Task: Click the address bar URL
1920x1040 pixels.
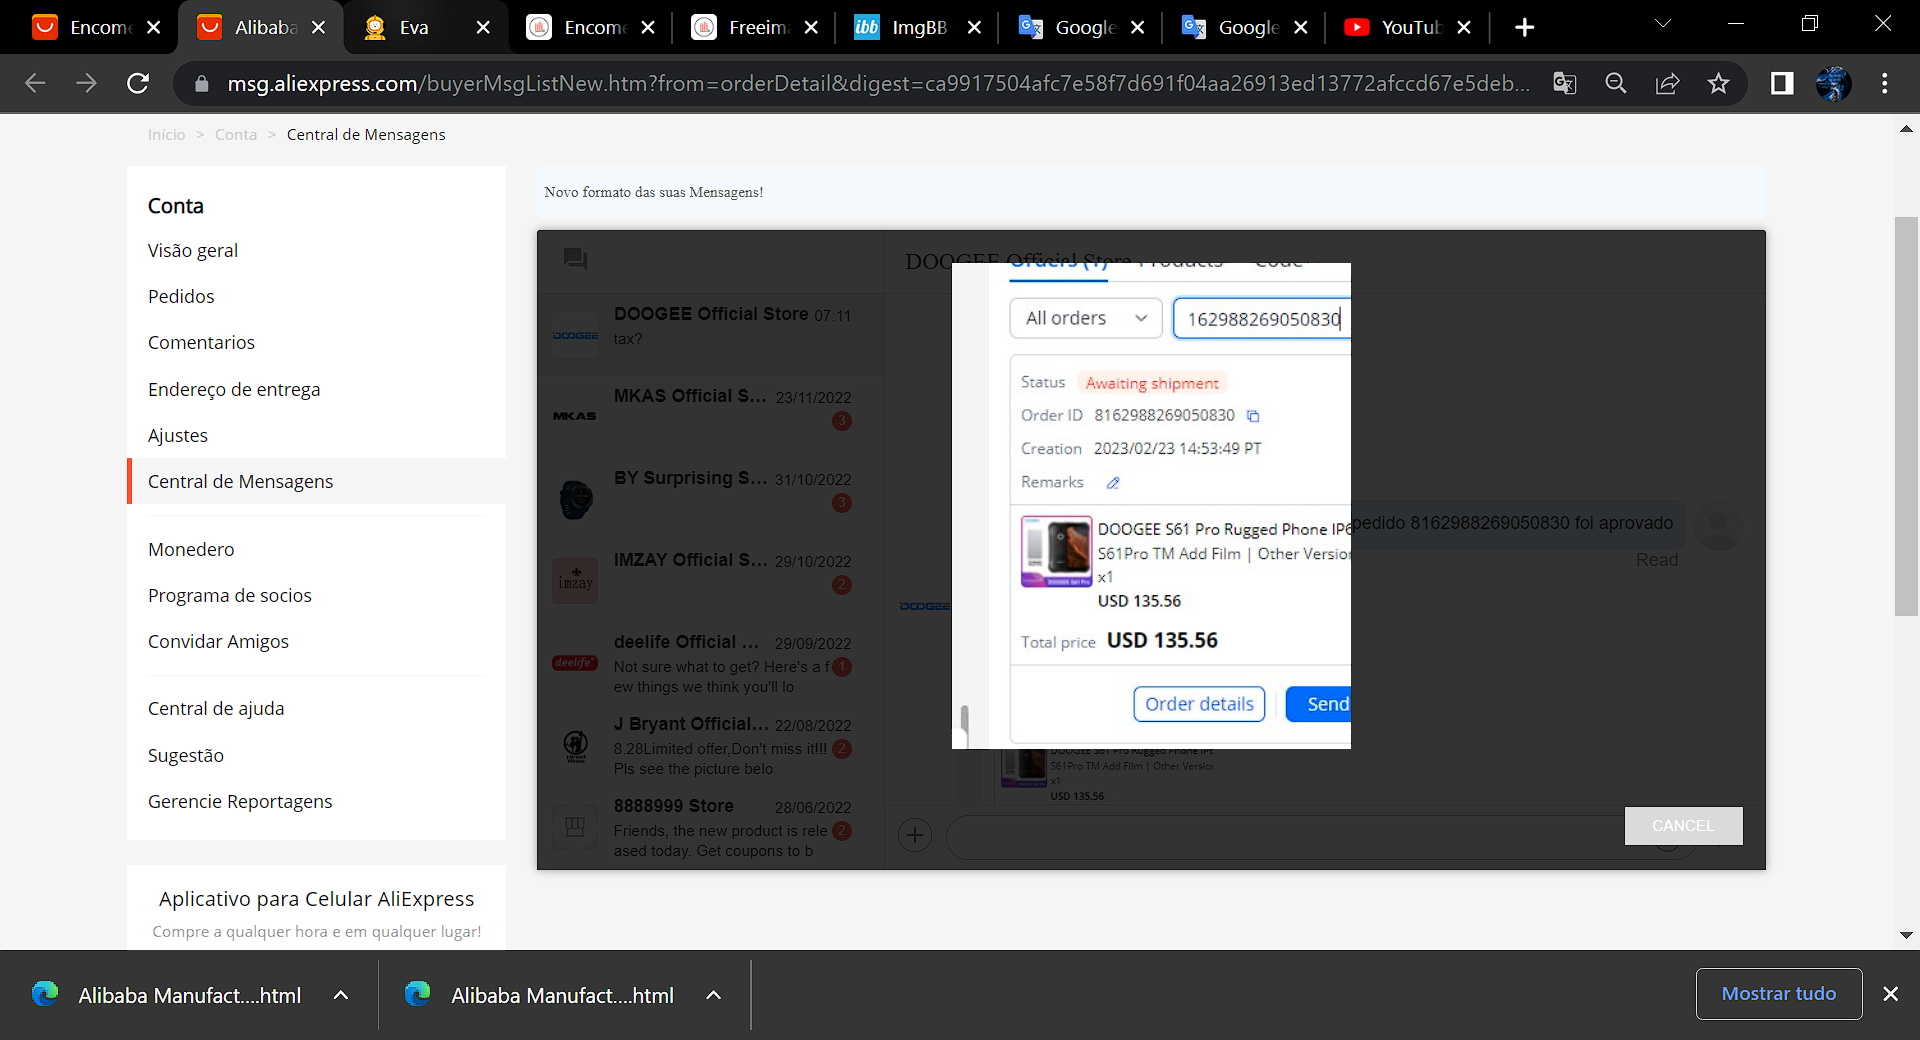Action: [878, 83]
